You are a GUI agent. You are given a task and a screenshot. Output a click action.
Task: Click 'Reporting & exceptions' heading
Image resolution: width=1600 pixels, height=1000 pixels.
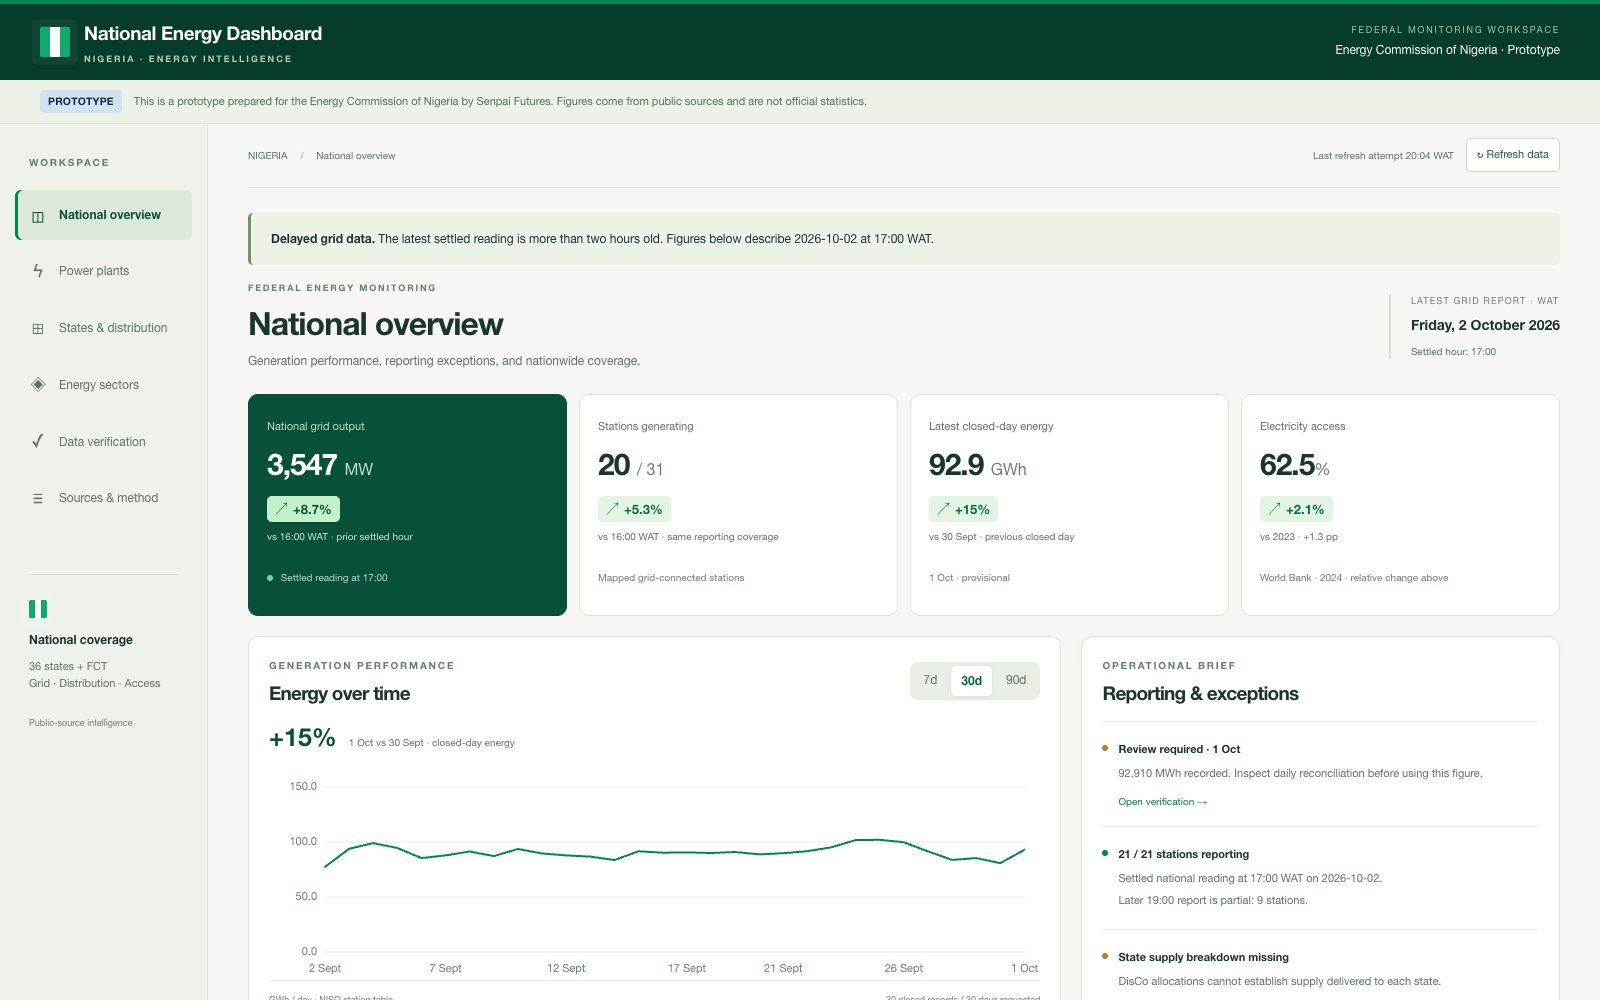coord(1200,694)
